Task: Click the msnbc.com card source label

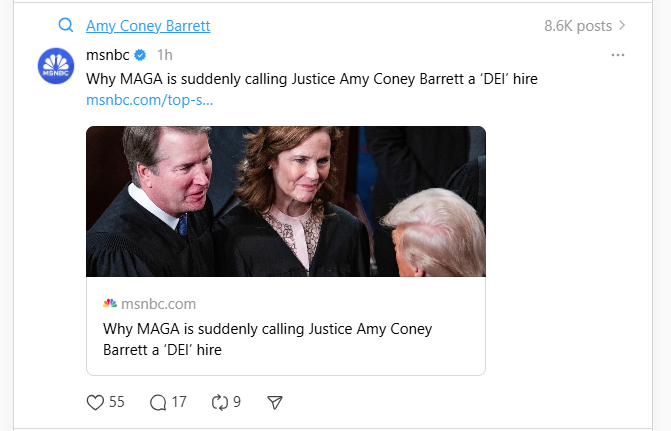Action: pos(158,303)
